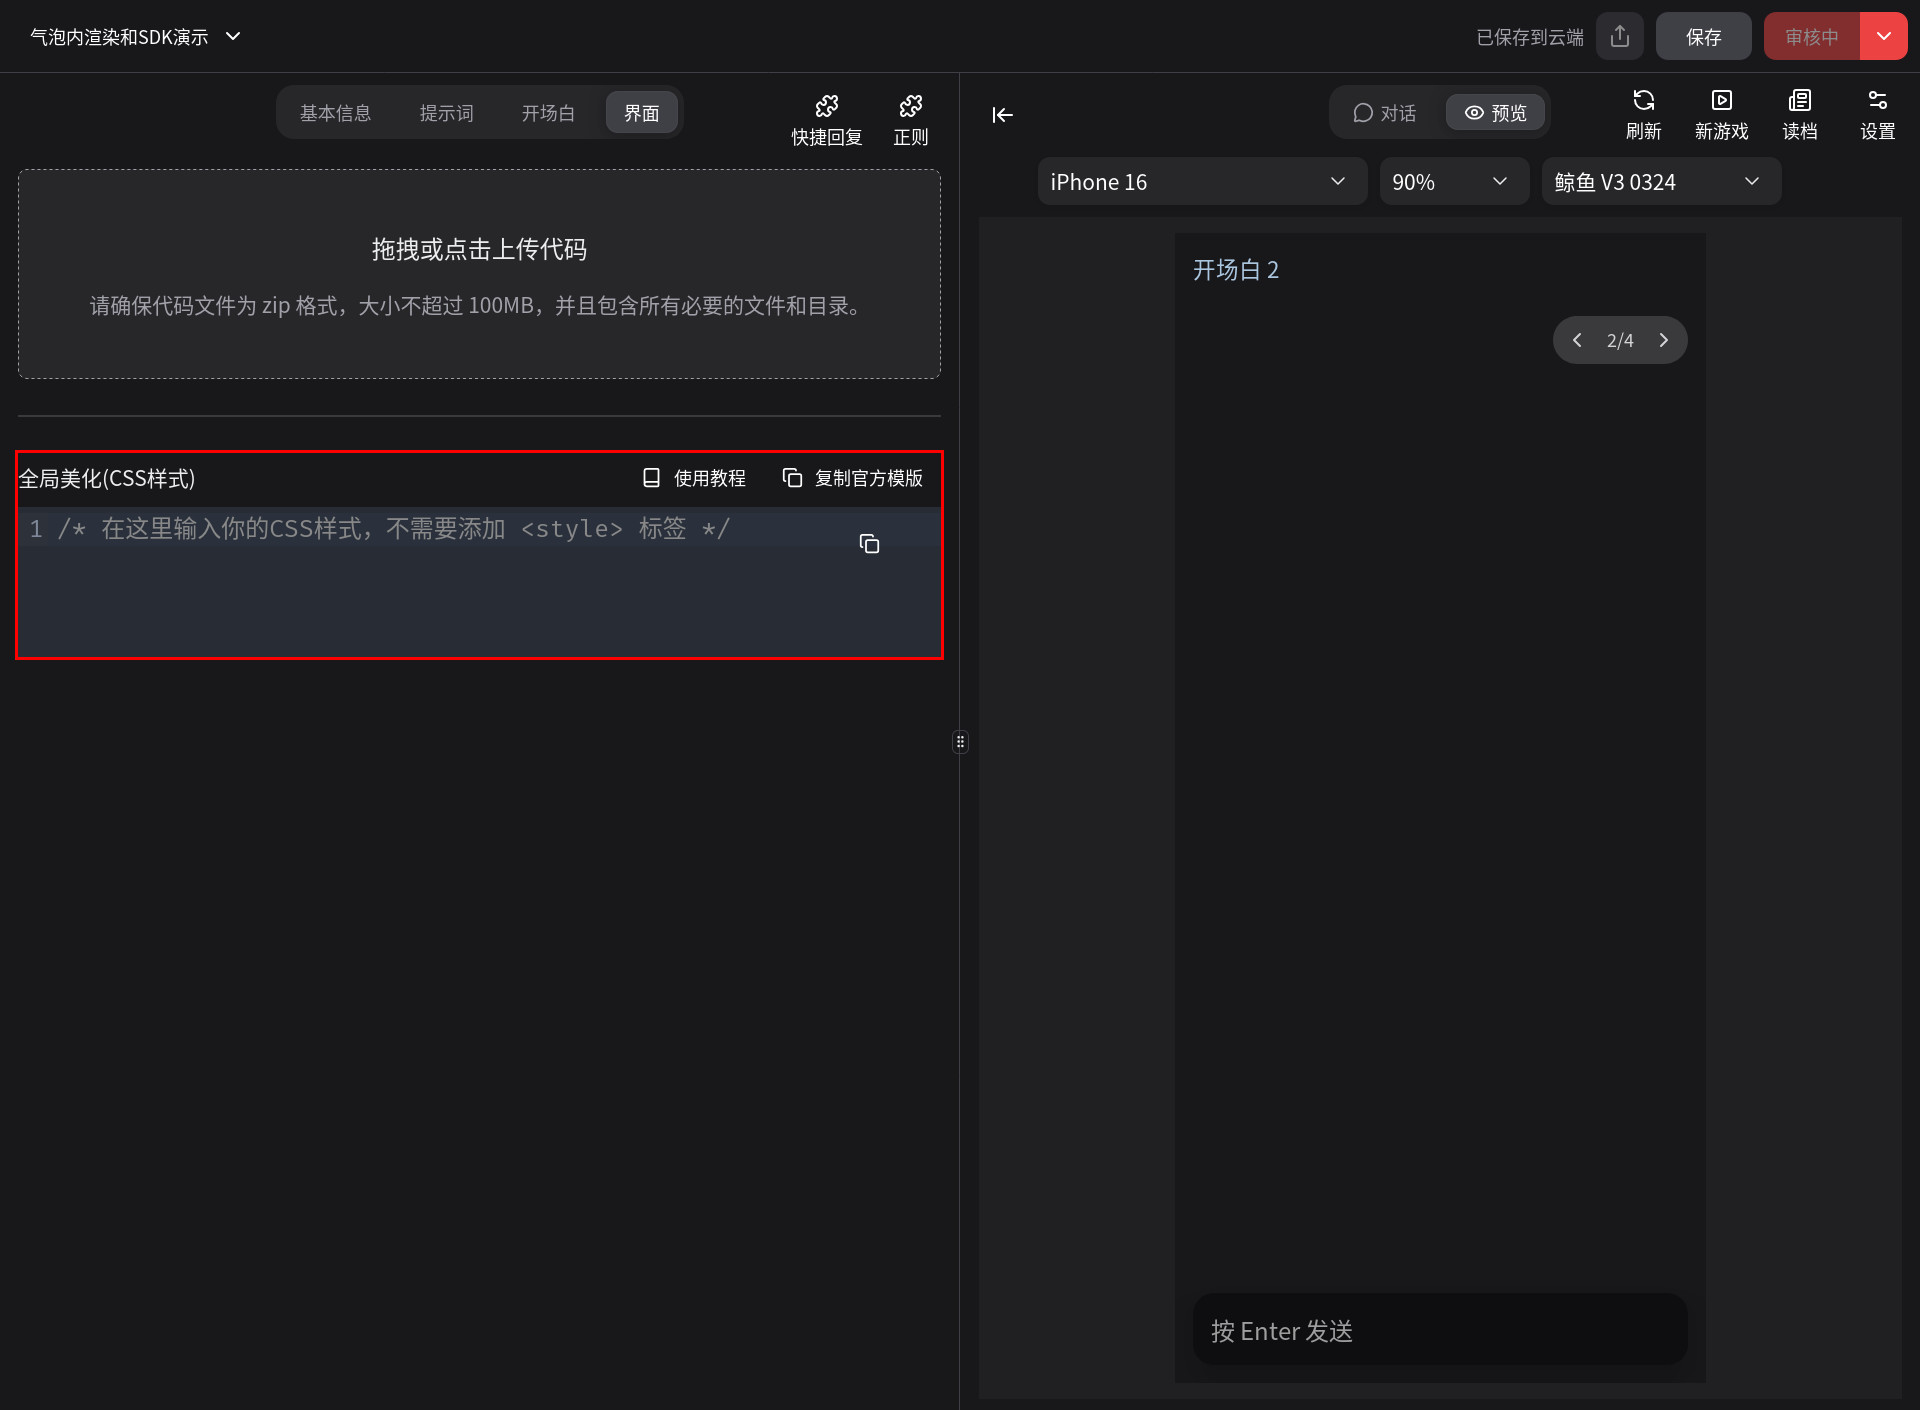The height and width of the screenshot is (1410, 1920).
Task: Open the 使用教程 tutorial link
Action: (x=694, y=478)
